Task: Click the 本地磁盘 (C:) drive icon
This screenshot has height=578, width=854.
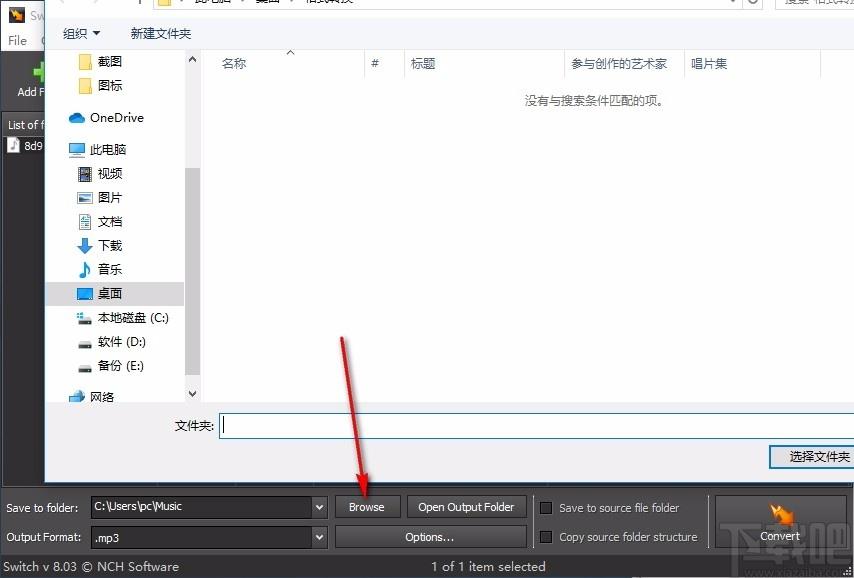Action: [84, 318]
